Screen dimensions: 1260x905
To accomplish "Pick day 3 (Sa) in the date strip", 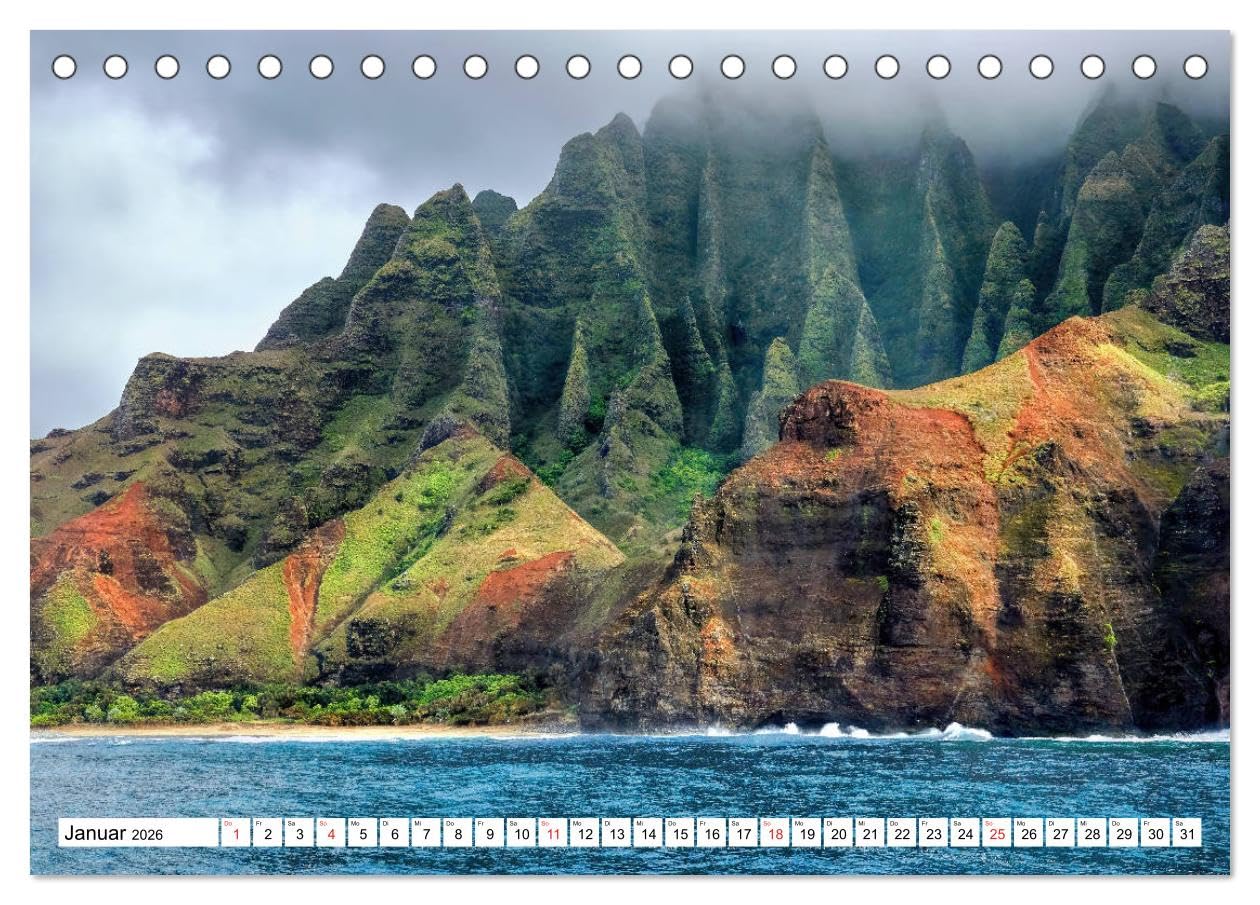I will click(299, 833).
